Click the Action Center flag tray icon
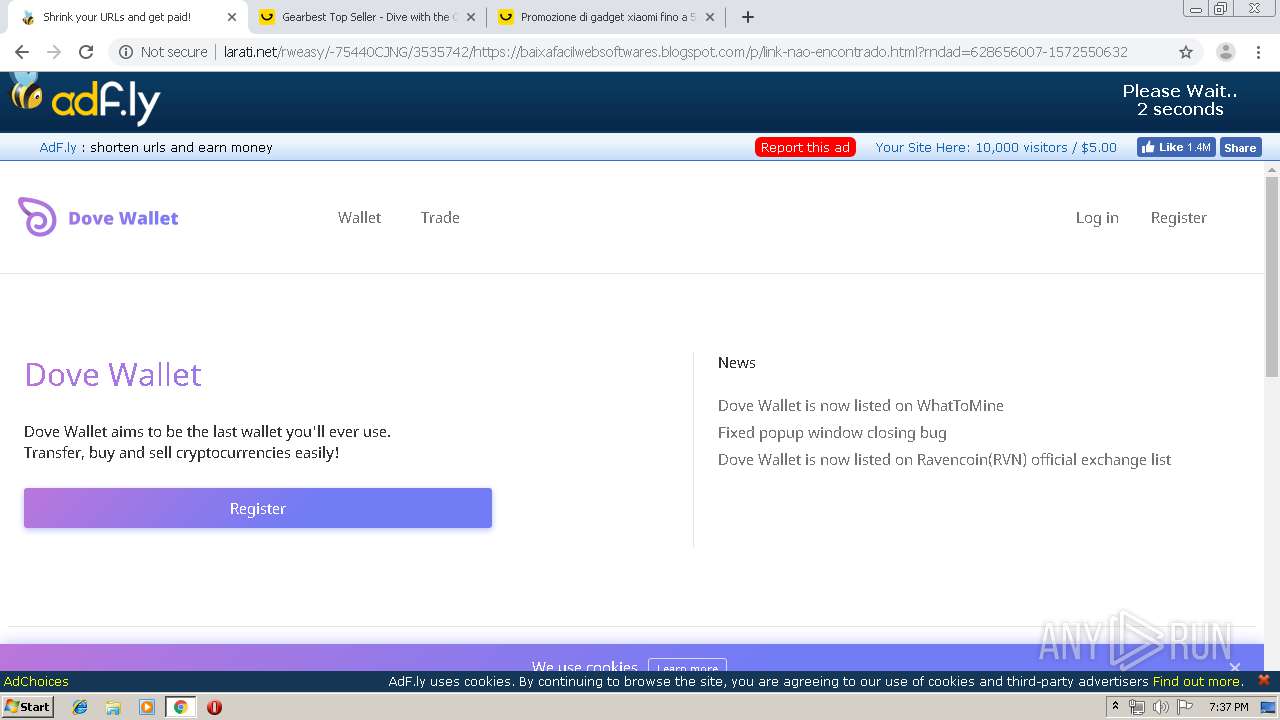1280x720 pixels. [1185, 707]
